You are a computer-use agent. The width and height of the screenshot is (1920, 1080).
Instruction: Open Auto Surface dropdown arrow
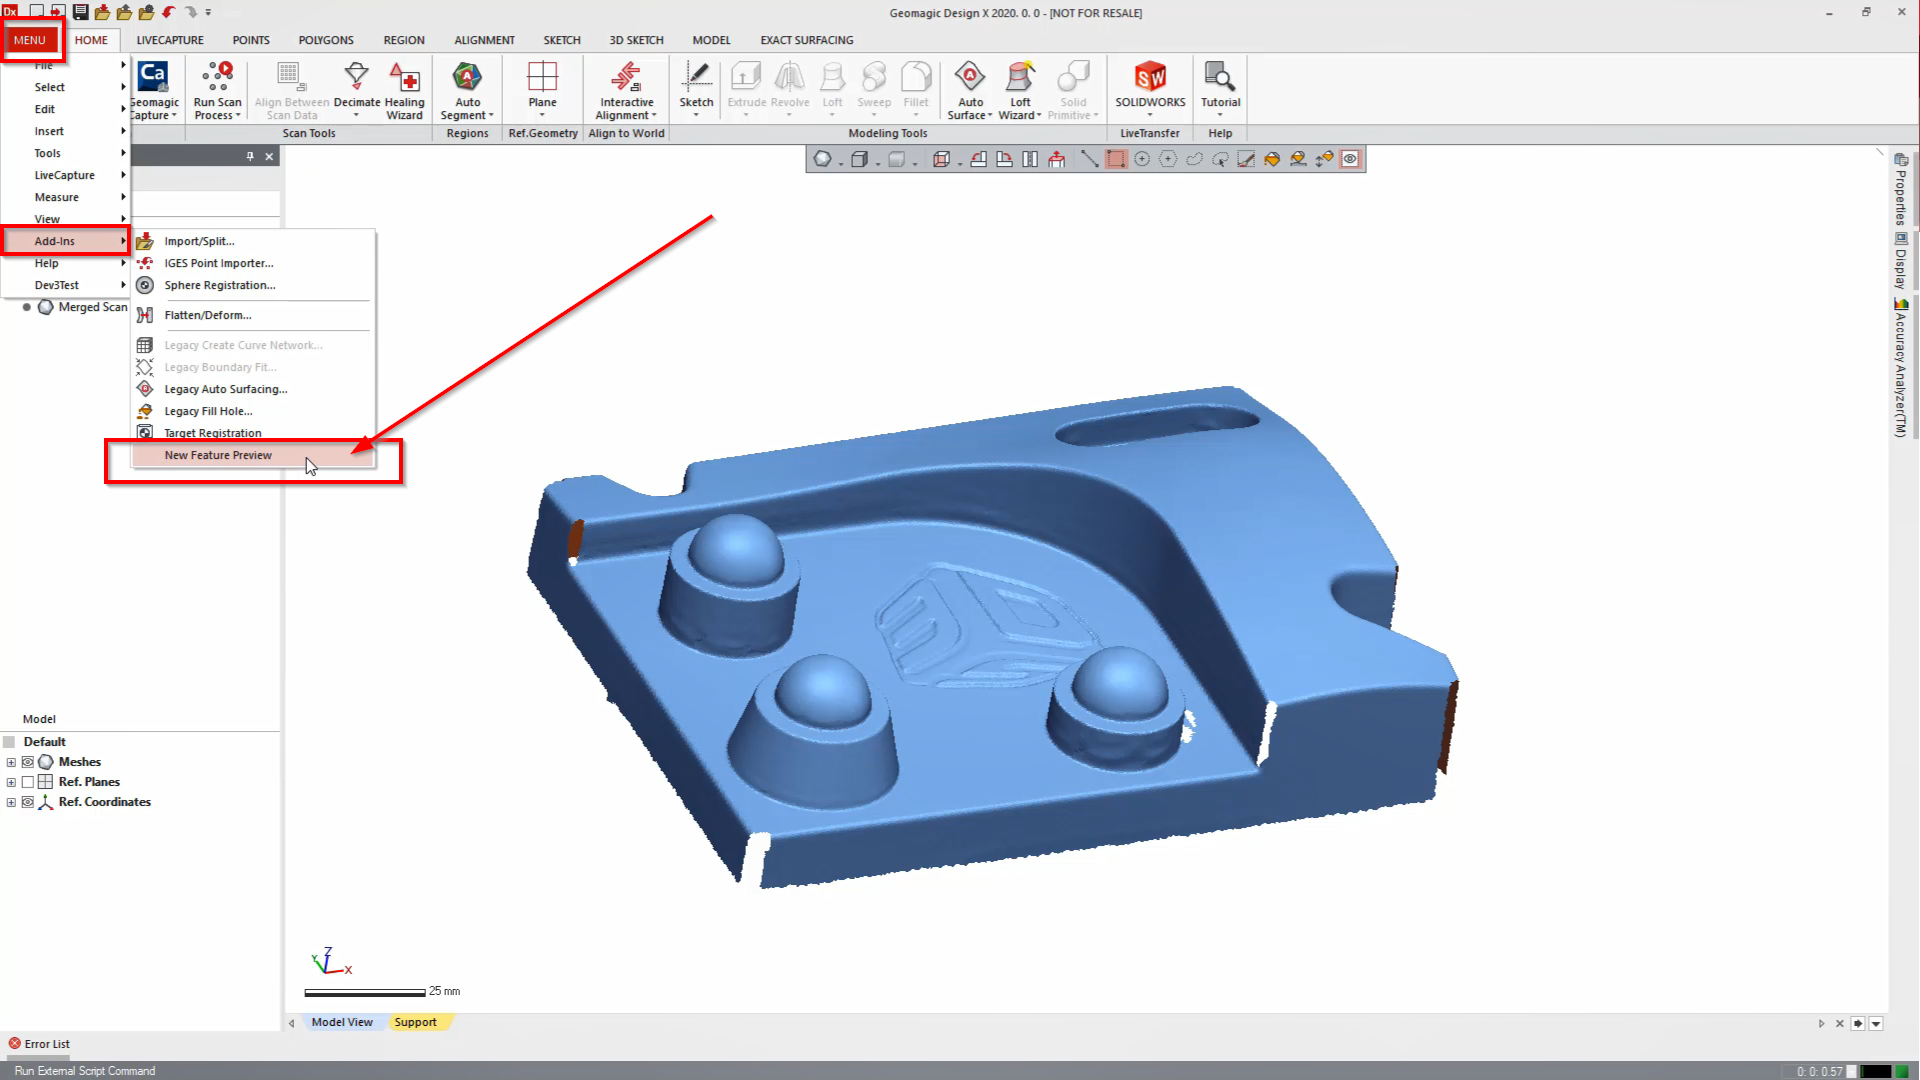pyautogui.click(x=990, y=116)
